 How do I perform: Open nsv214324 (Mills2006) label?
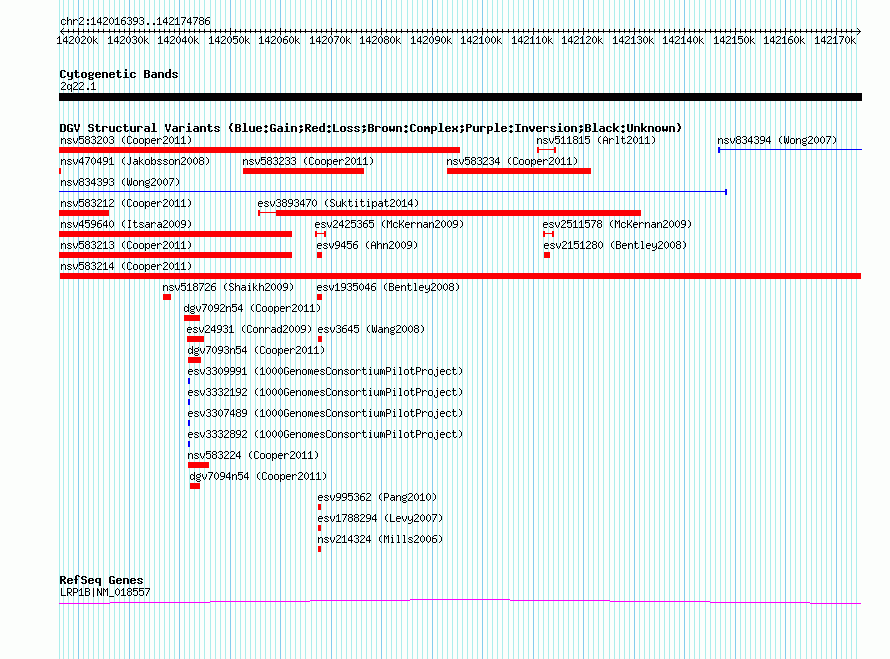coord(380,539)
